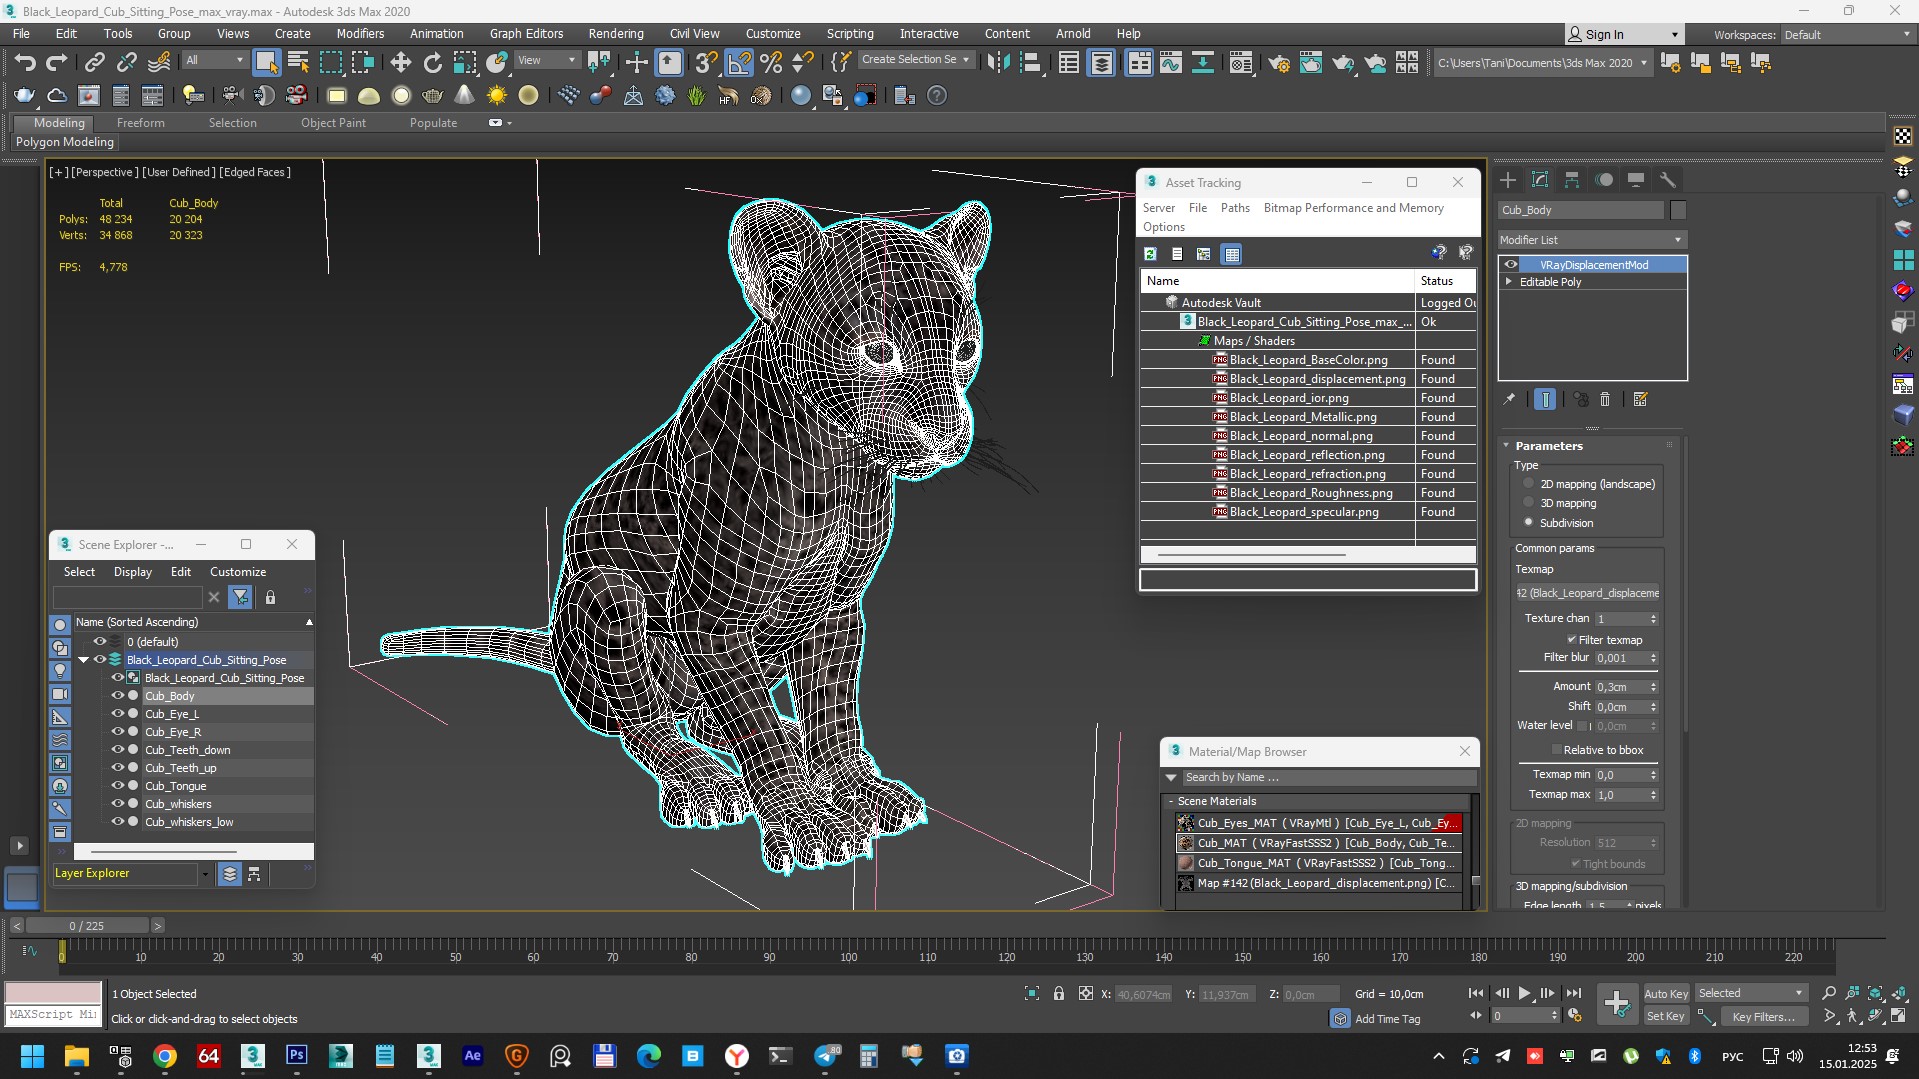This screenshot has width=1919, height=1079.
Task: Open the Modifiers menu
Action: click(x=360, y=33)
